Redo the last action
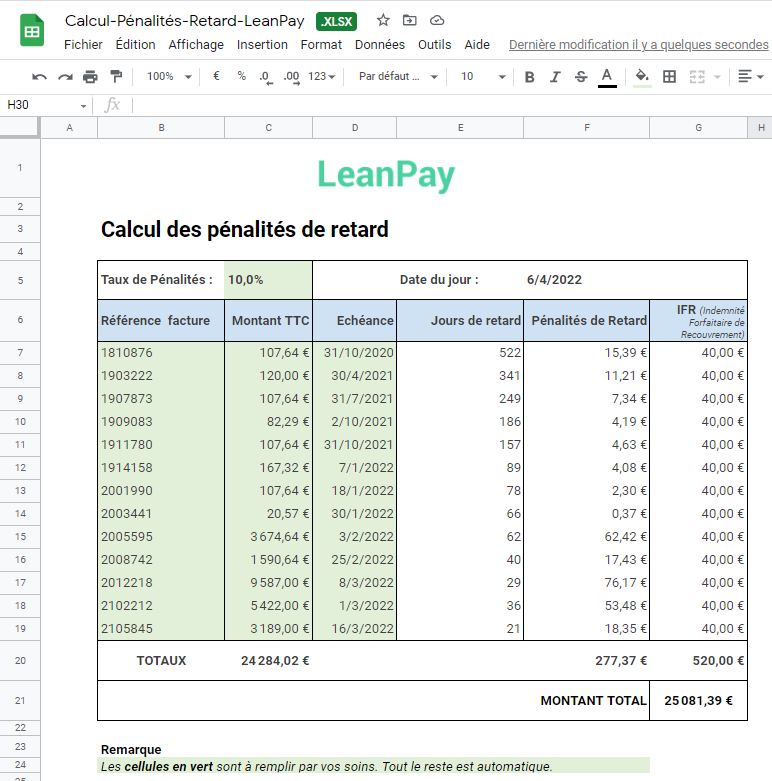 (65, 77)
